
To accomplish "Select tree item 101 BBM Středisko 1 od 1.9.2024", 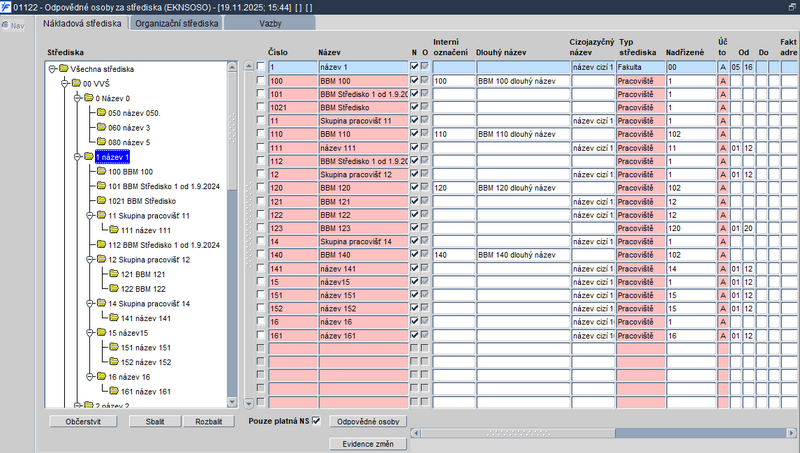I will pos(164,186).
